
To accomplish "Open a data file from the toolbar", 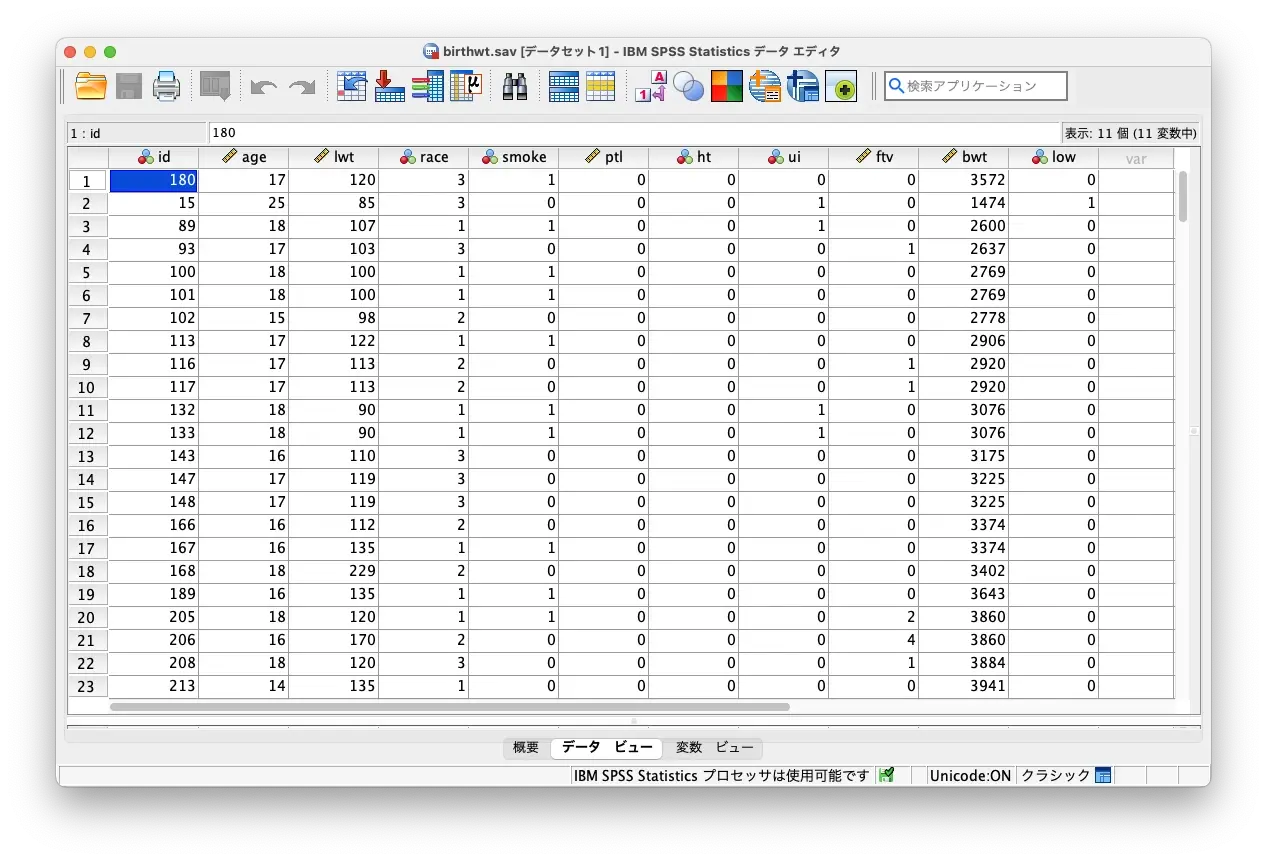I will click(x=90, y=86).
